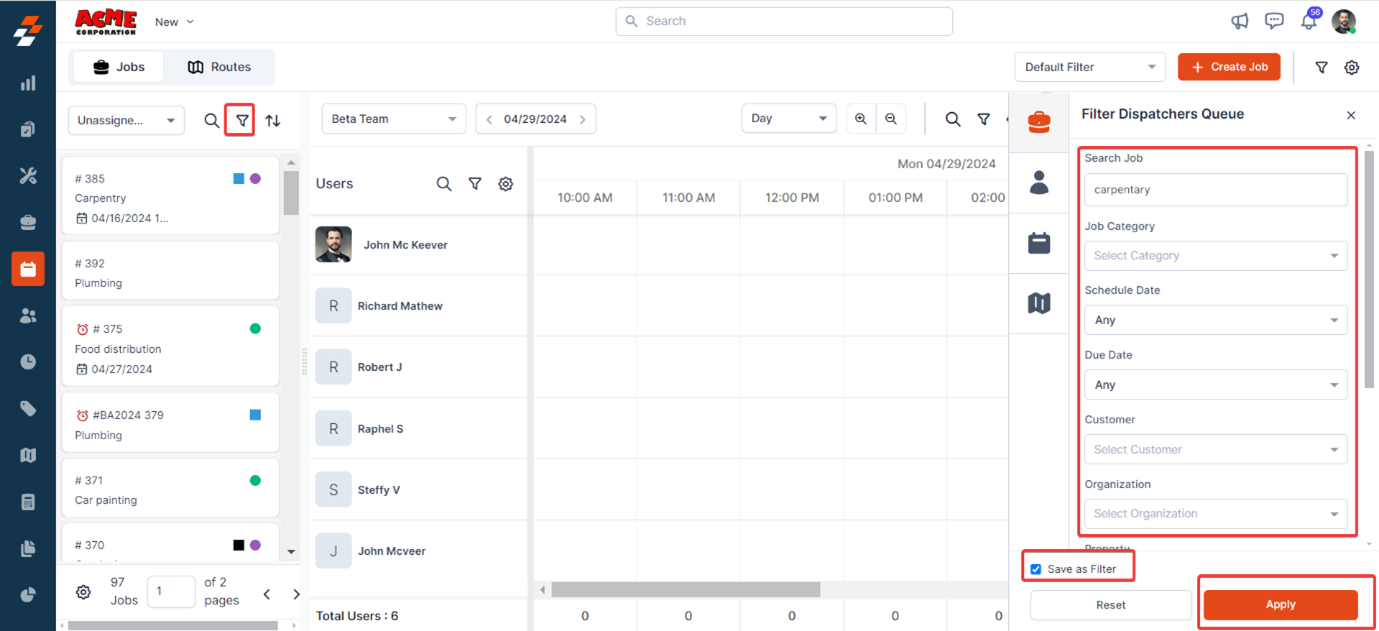Open the Day view dropdown

coord(788,119)
